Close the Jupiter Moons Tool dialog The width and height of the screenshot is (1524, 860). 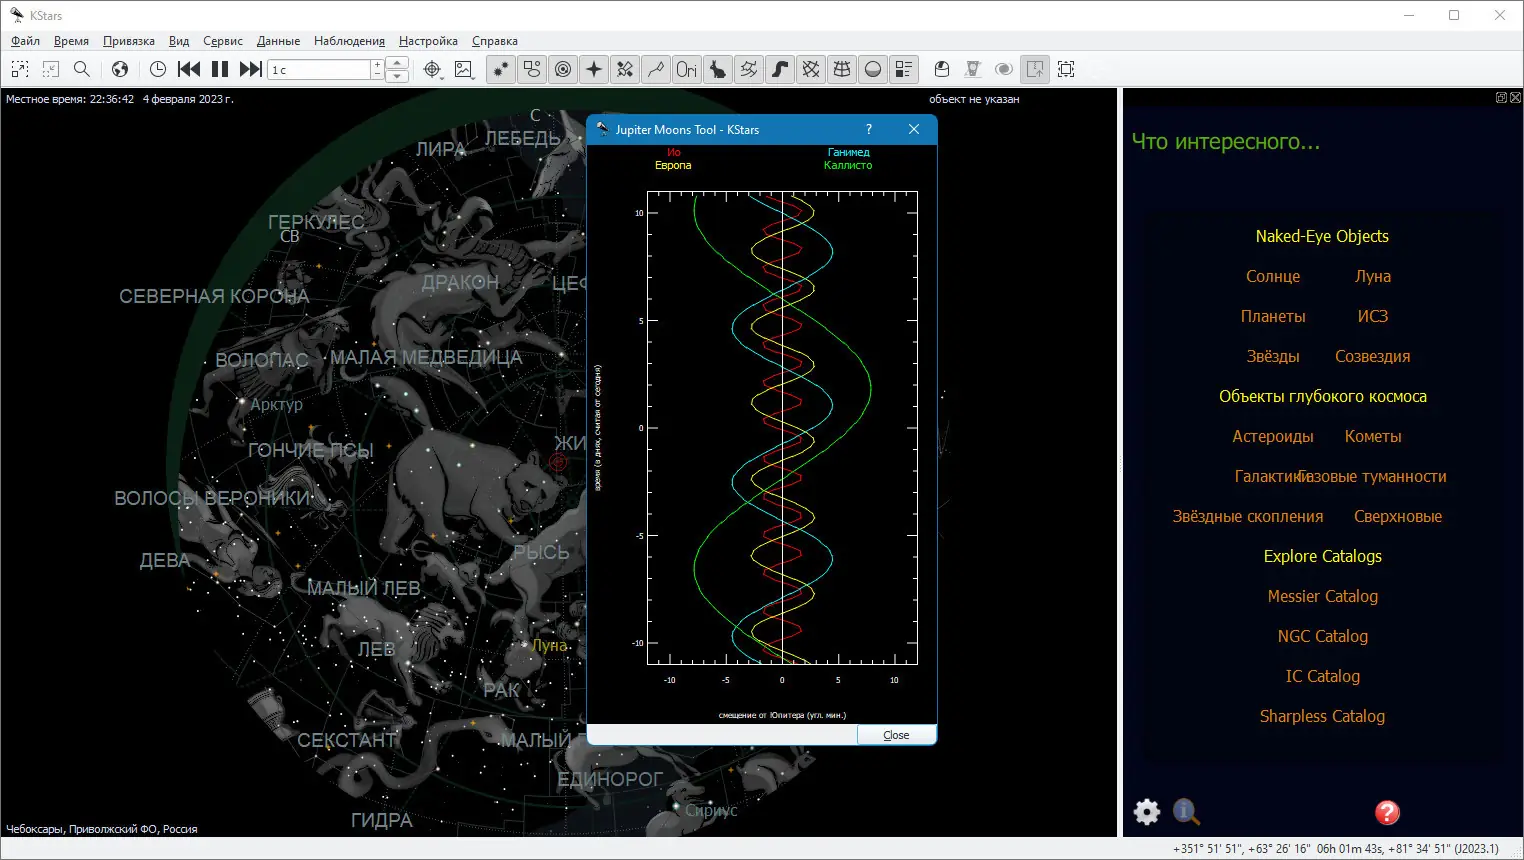pos(896,735)
